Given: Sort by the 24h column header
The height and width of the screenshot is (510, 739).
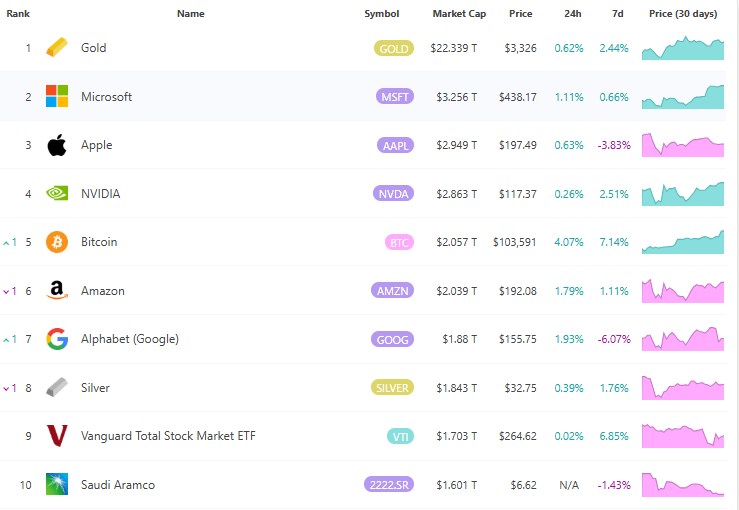Looking at the screenshot, I should pos(573,14).
